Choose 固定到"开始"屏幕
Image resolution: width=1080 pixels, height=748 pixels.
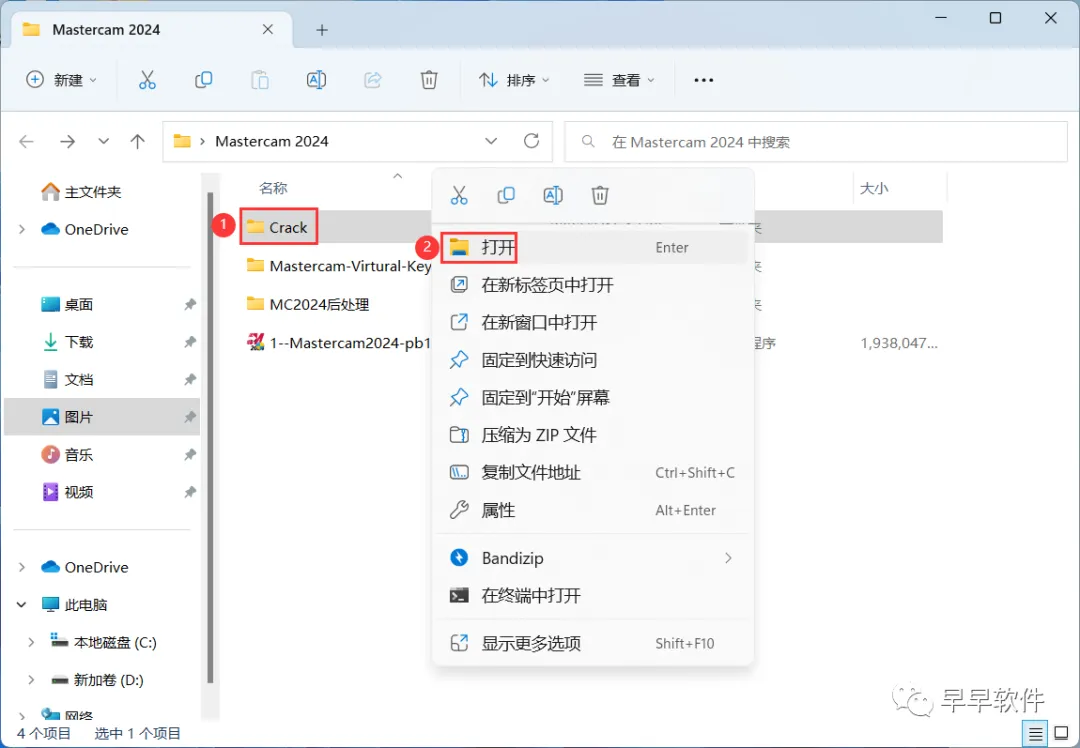tap(592, 397)
